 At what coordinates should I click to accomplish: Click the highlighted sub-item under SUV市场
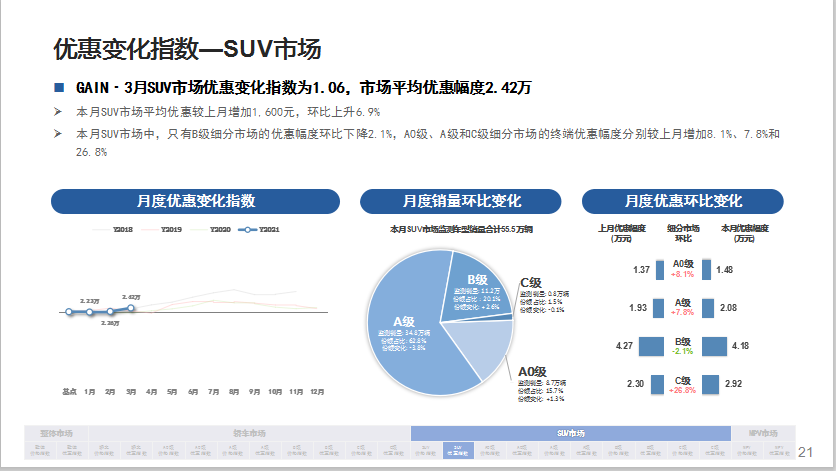(456, 449)
